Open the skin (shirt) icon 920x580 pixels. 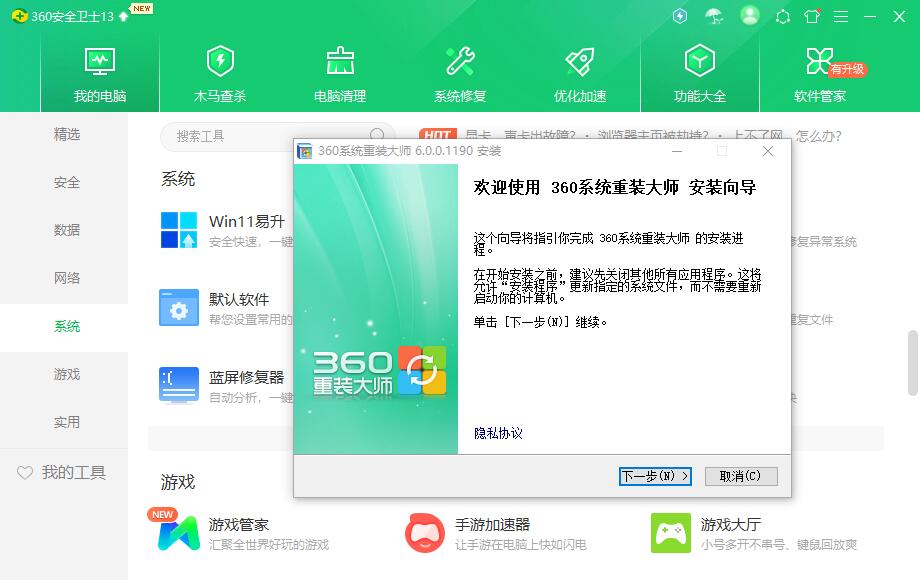[x=812, y=16]
